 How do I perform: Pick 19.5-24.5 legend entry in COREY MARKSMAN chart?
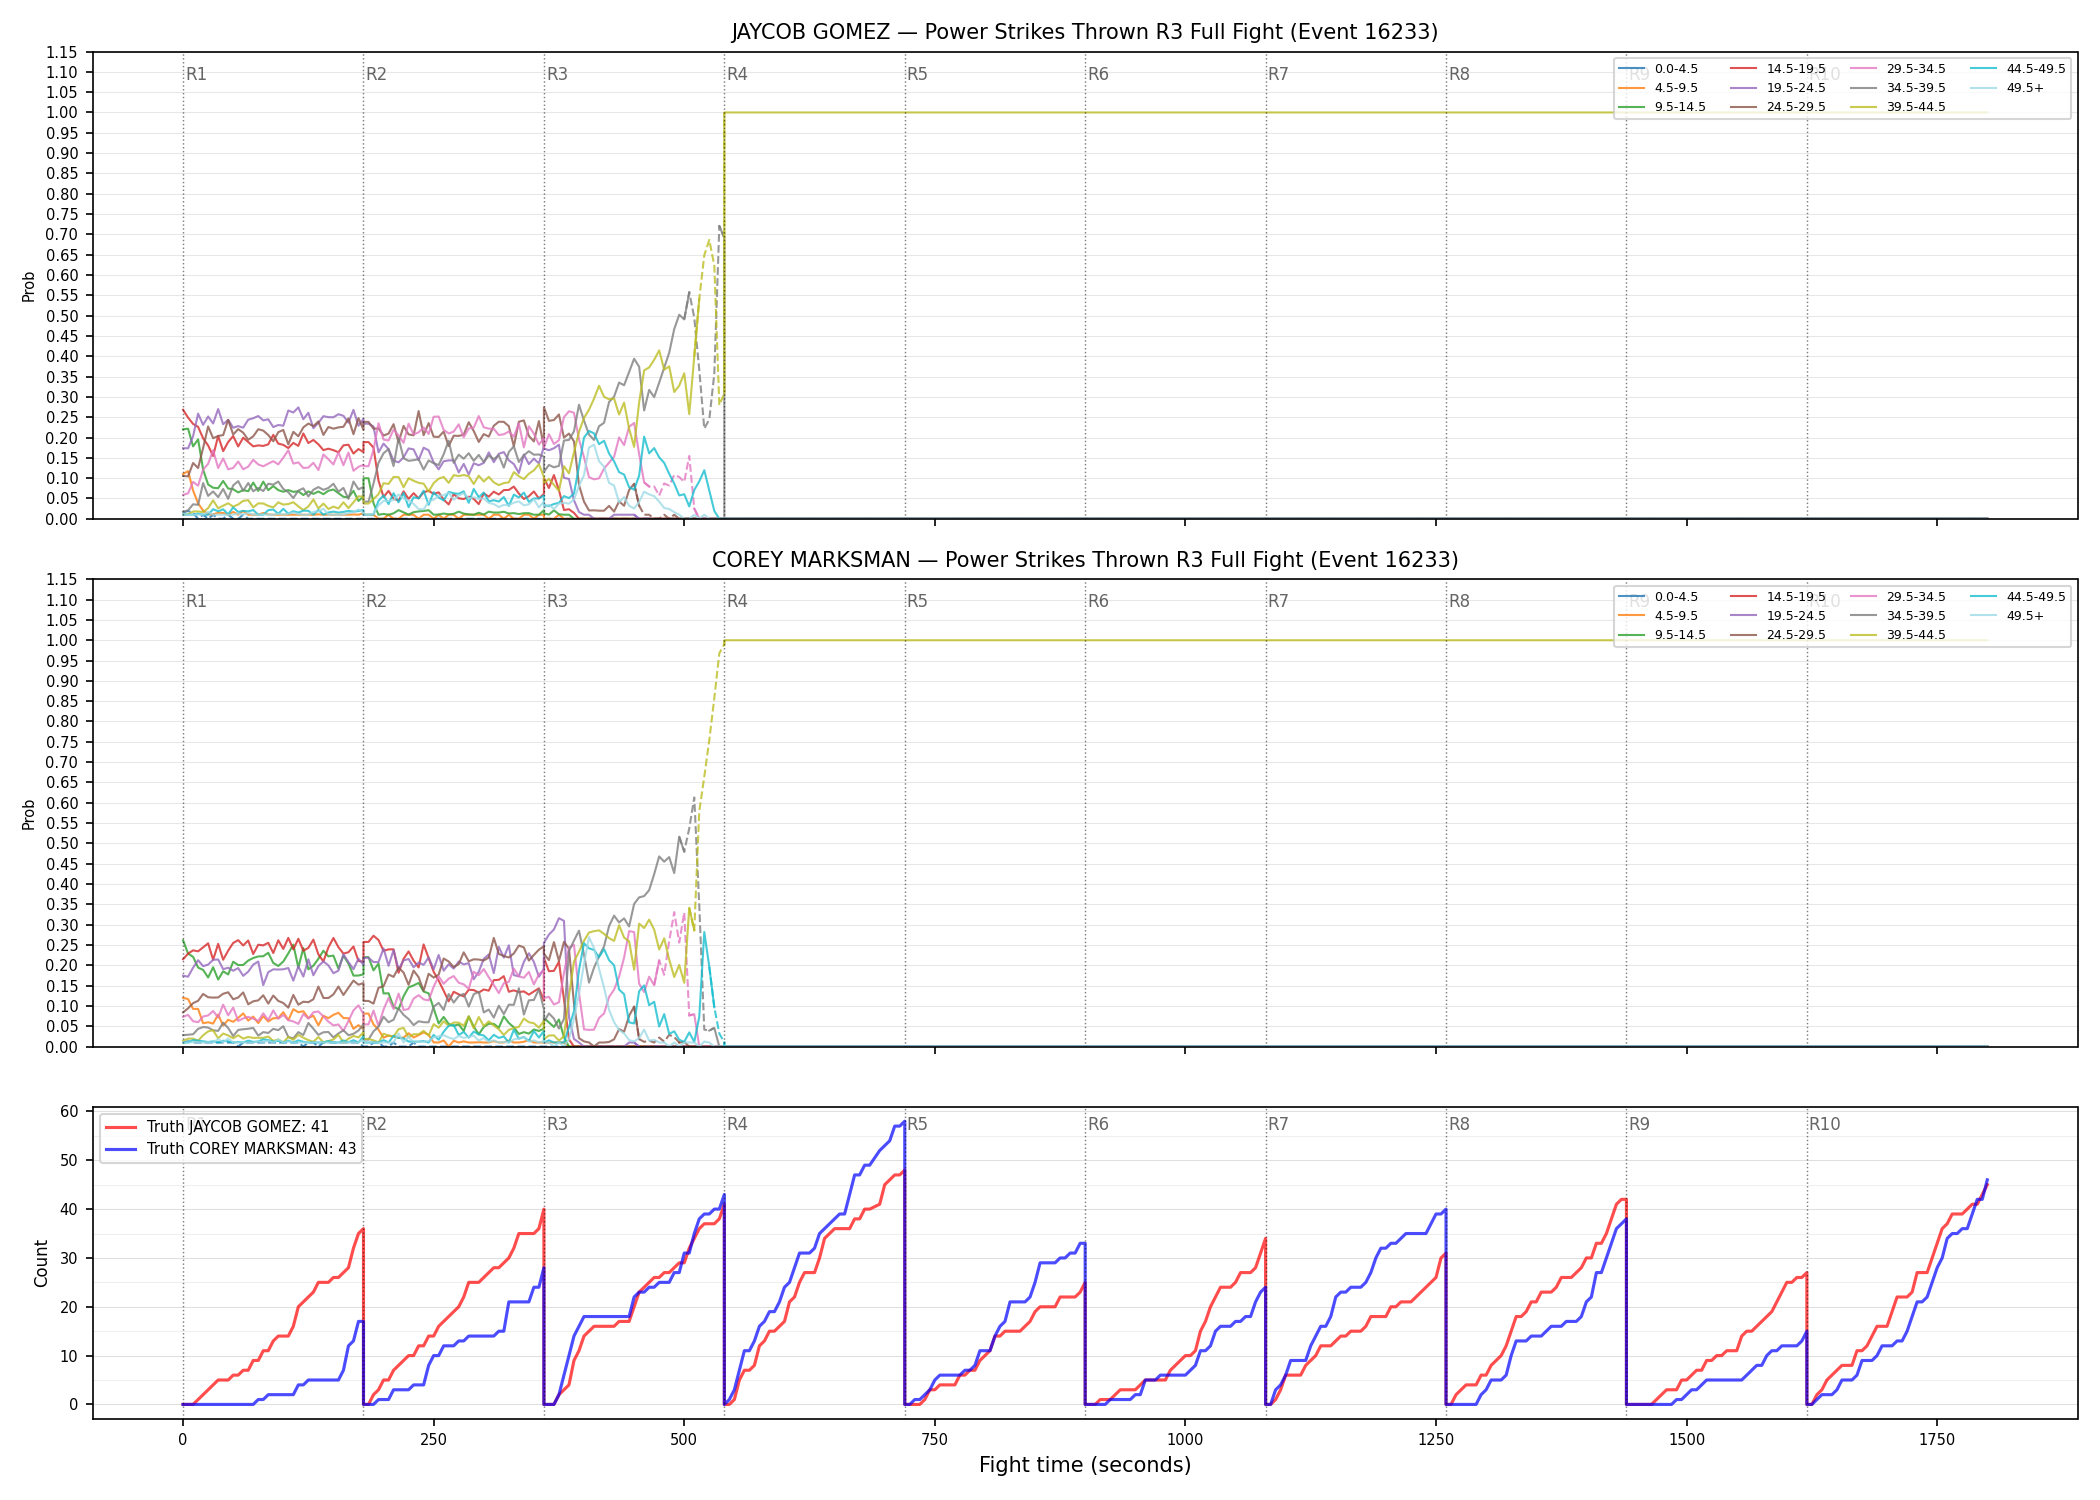(1778, 616)
